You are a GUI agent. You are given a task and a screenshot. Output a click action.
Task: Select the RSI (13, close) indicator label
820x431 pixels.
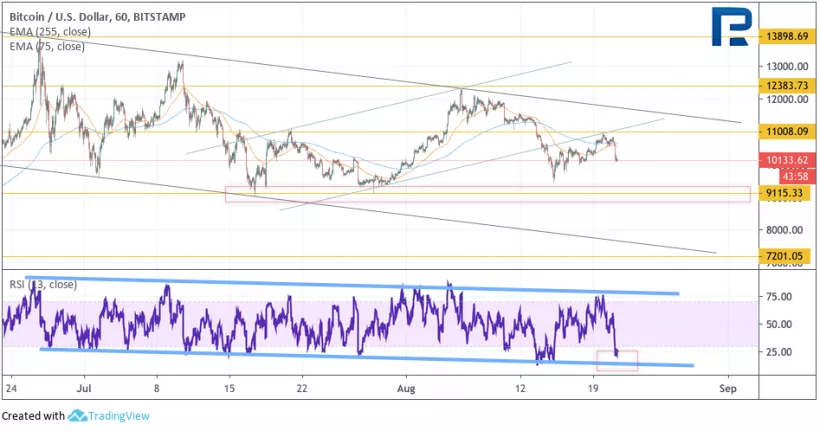pos(40,285)
